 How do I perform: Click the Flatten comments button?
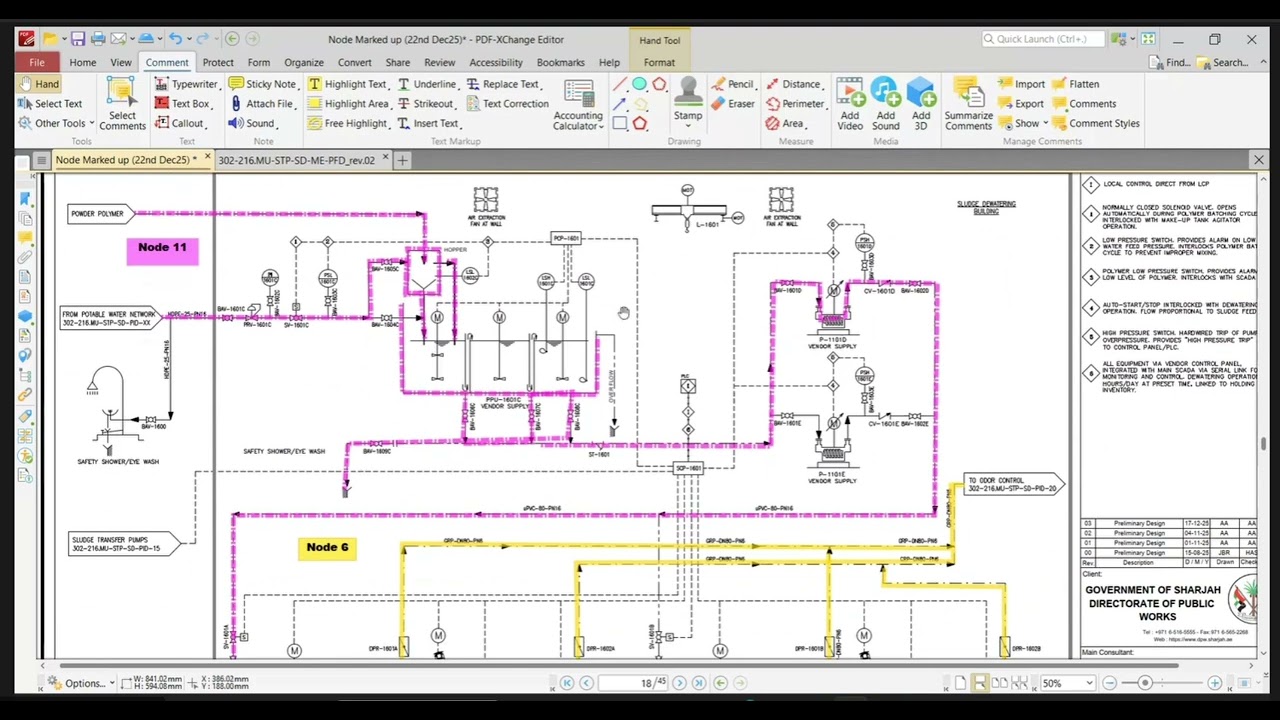[x=1076, y=84]
